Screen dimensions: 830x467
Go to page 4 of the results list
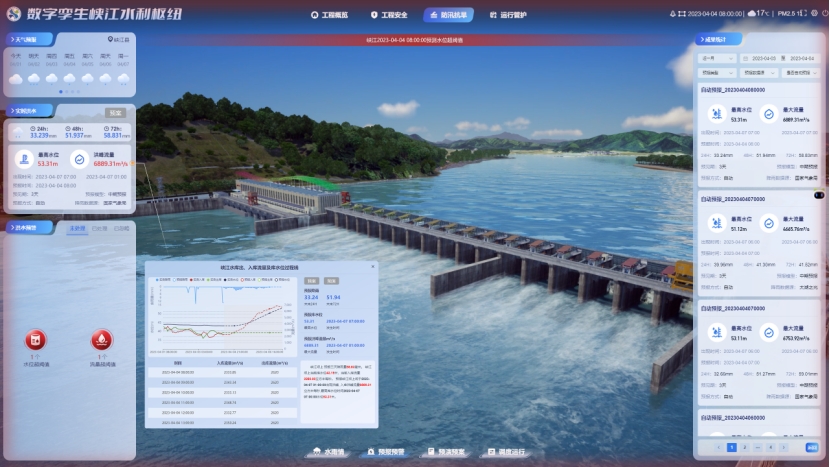point(770,447)
